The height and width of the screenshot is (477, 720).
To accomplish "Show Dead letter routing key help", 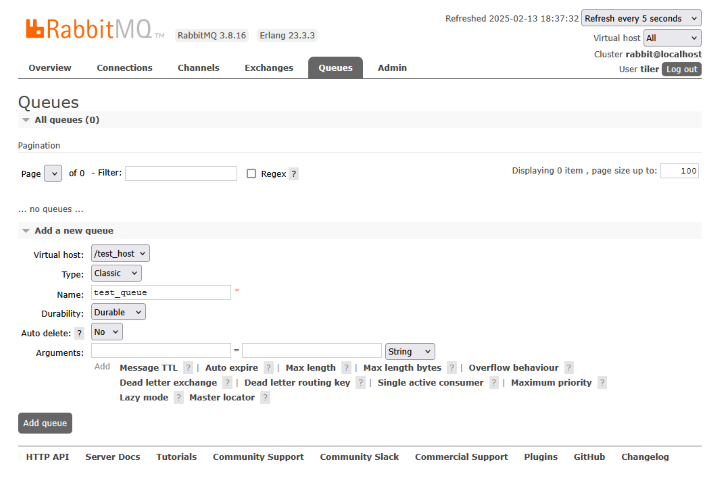I will [360, 382].
